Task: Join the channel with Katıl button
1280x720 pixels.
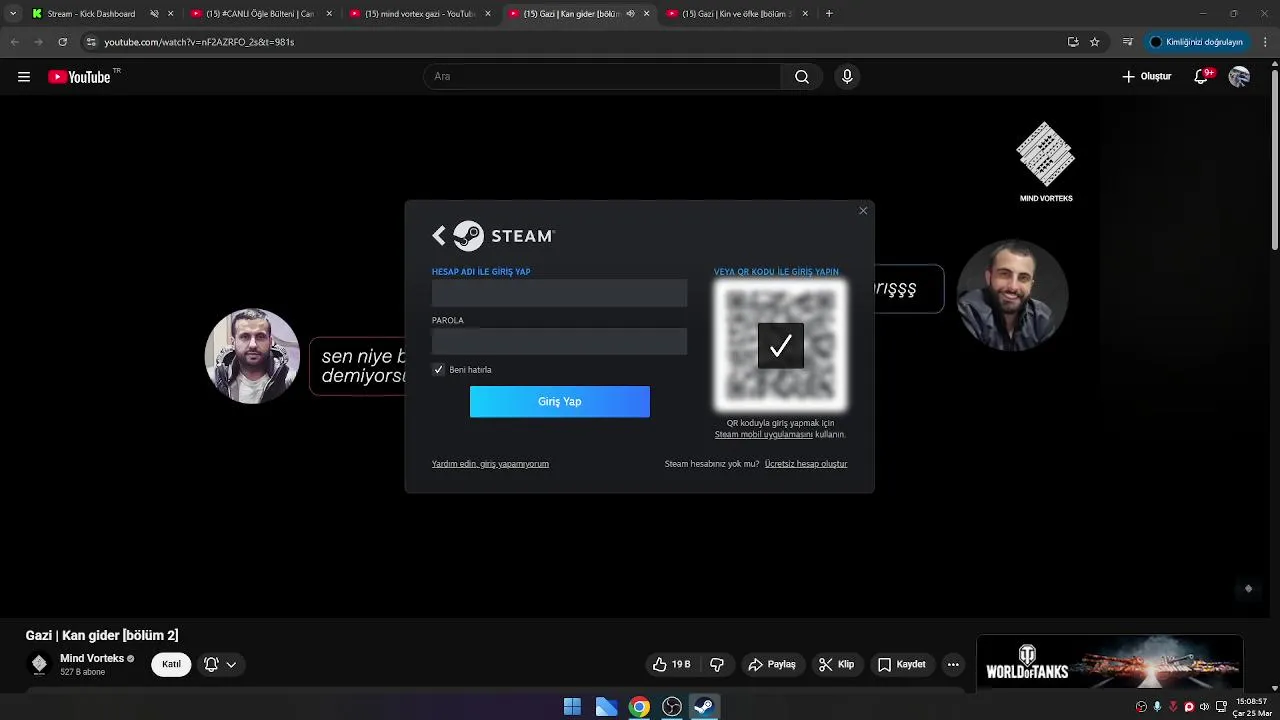Action: pos(171,664)
